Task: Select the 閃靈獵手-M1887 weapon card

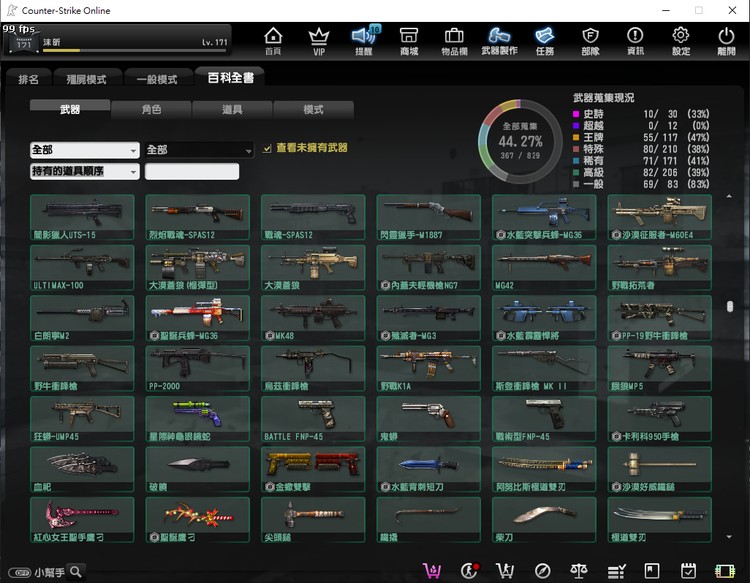Action: coord(429,217)
